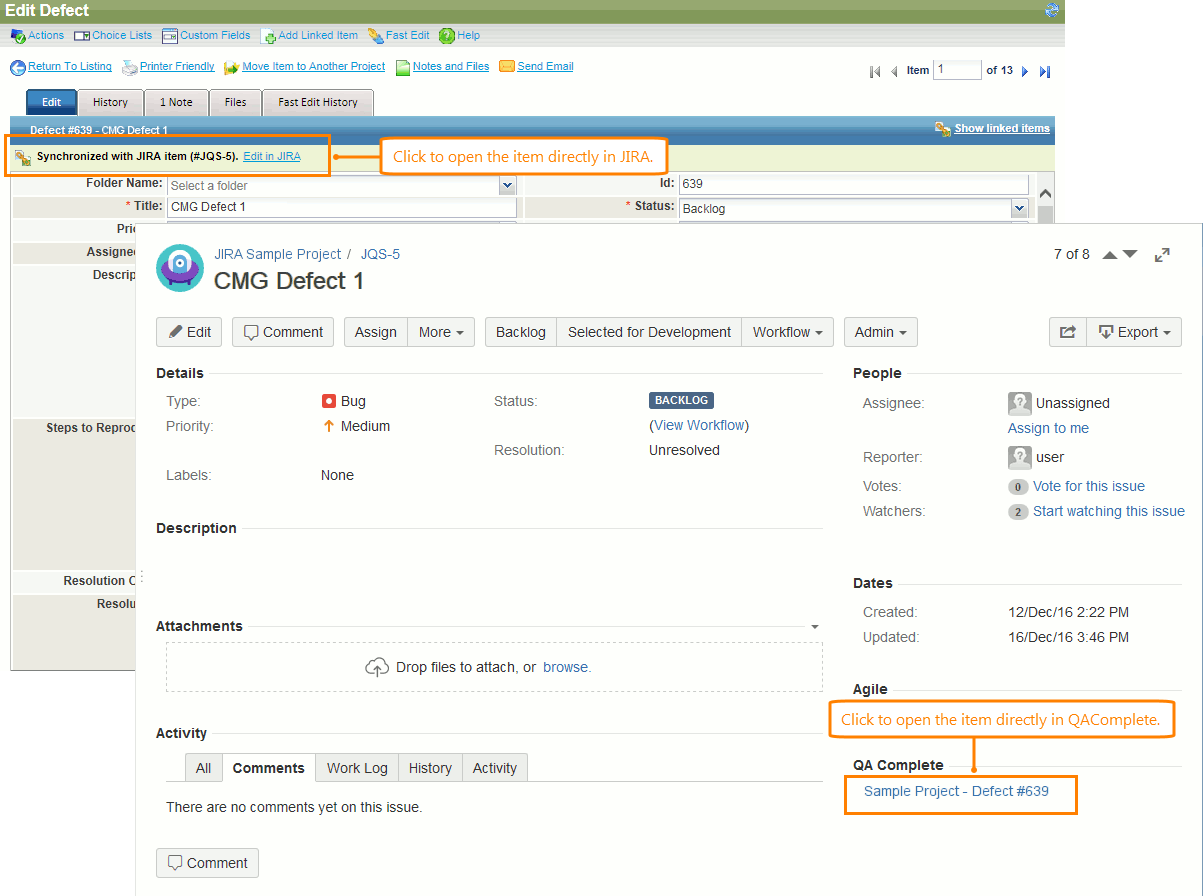Click the Move Item to Another Project icon

point(232,67)
